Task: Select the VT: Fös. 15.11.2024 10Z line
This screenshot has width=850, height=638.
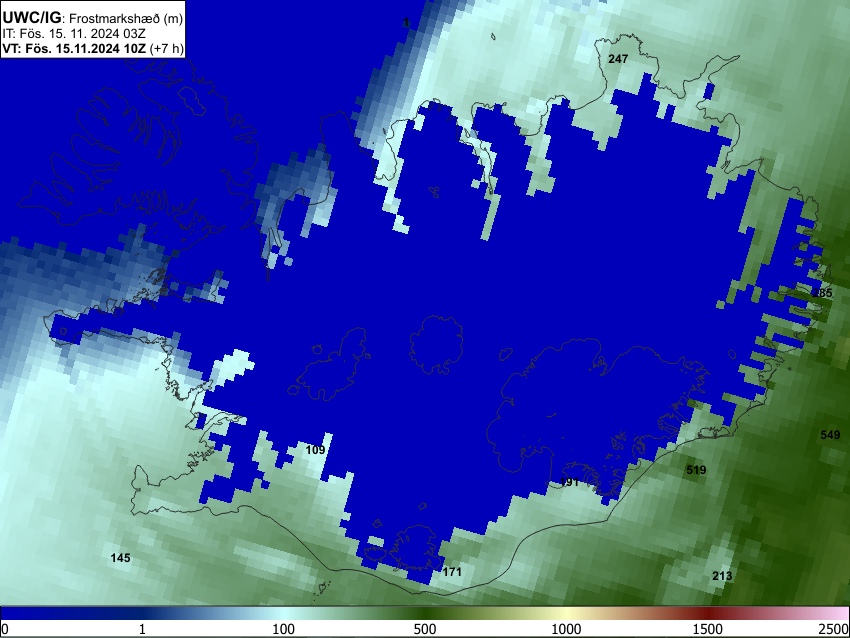Action: tap(93, 48)
